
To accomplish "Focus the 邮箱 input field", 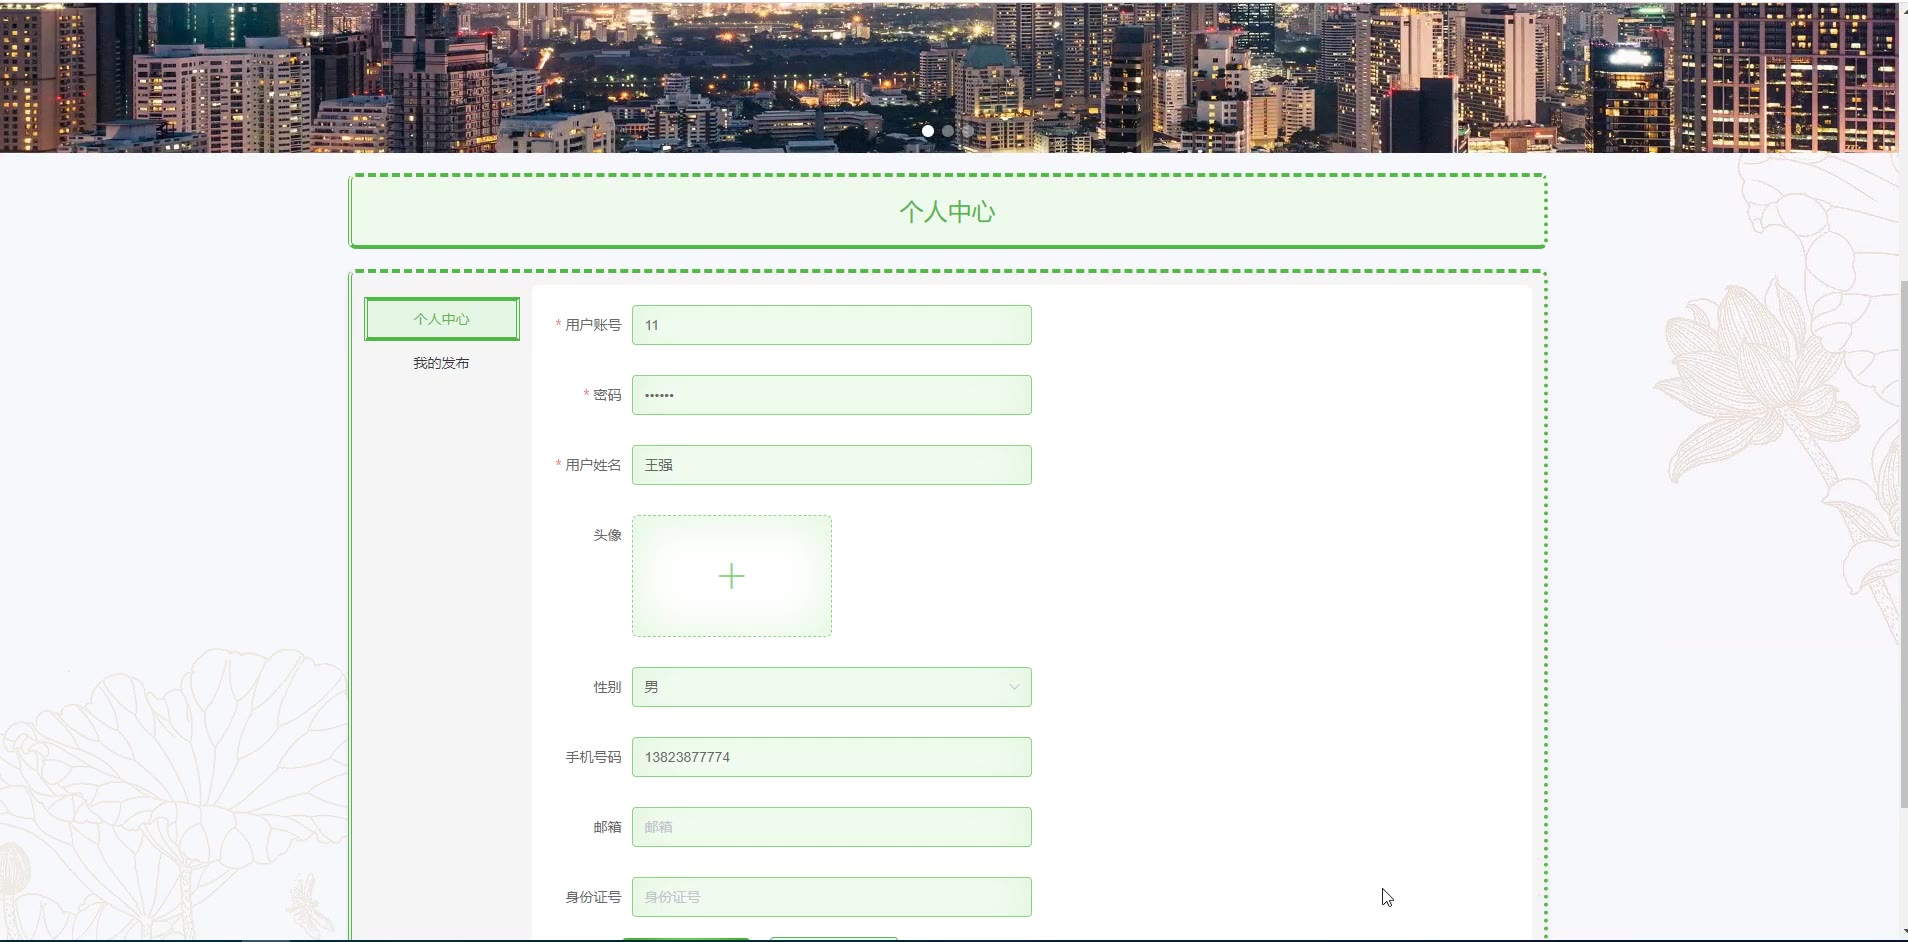I will click(x=832, y=827).
